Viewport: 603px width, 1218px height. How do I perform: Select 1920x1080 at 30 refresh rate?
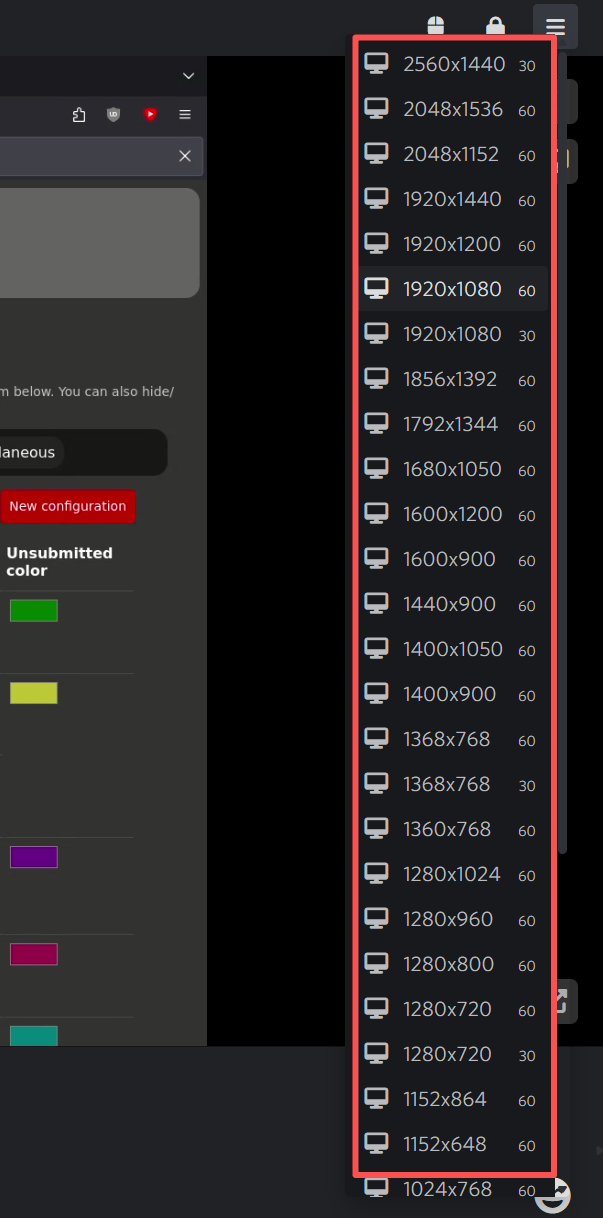pyautogui.click(x=453, y=335)
